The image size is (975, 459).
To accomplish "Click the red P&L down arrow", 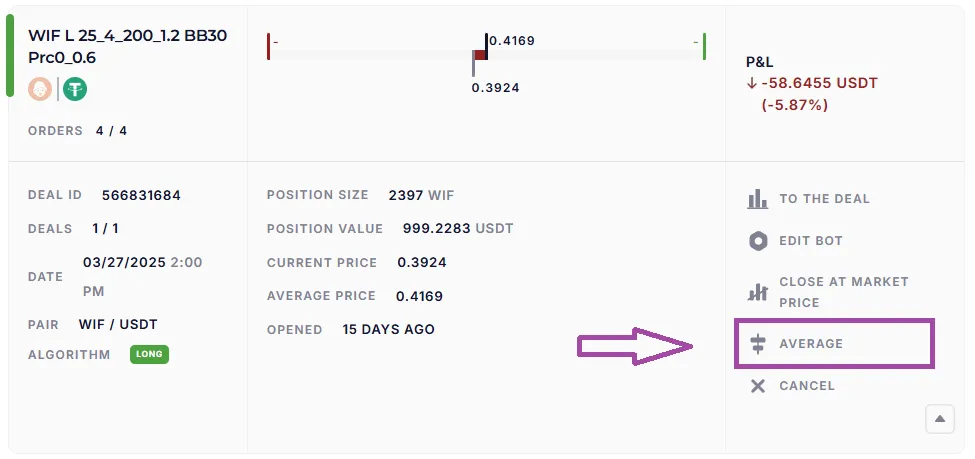I will point(751,84).
